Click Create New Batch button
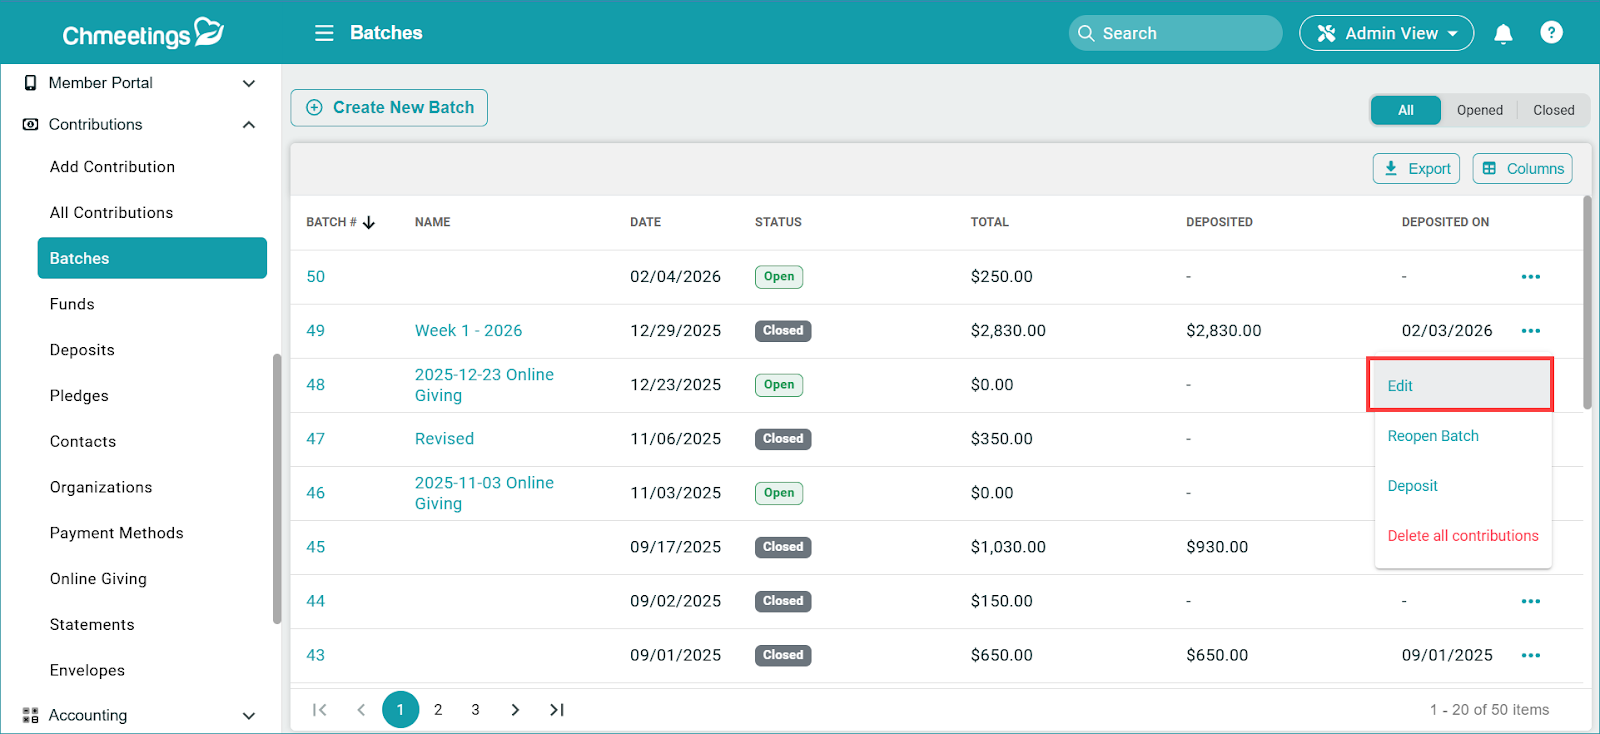 click(x=389, y=108)
